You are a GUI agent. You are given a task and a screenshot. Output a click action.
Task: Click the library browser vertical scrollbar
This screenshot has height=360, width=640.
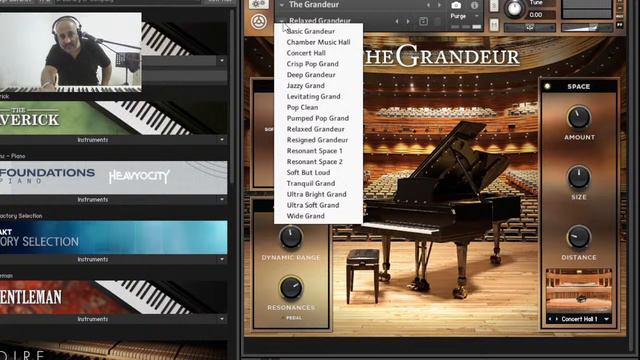pos(232,98)
